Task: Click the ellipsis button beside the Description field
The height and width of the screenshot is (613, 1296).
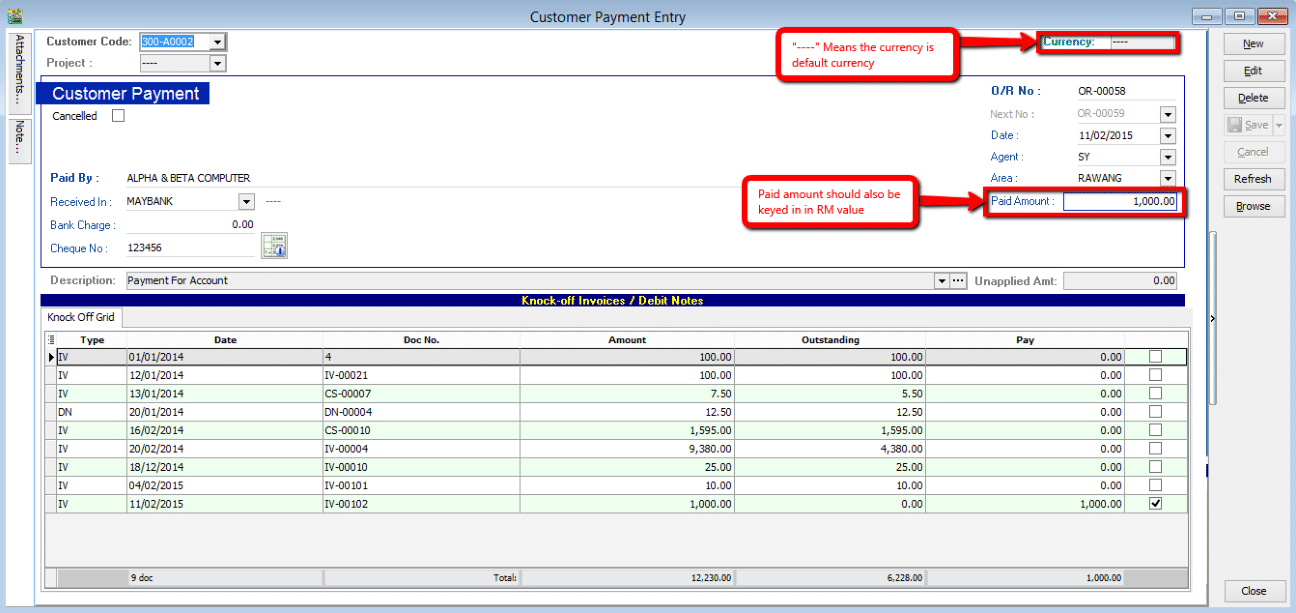Action: point(958,281)
